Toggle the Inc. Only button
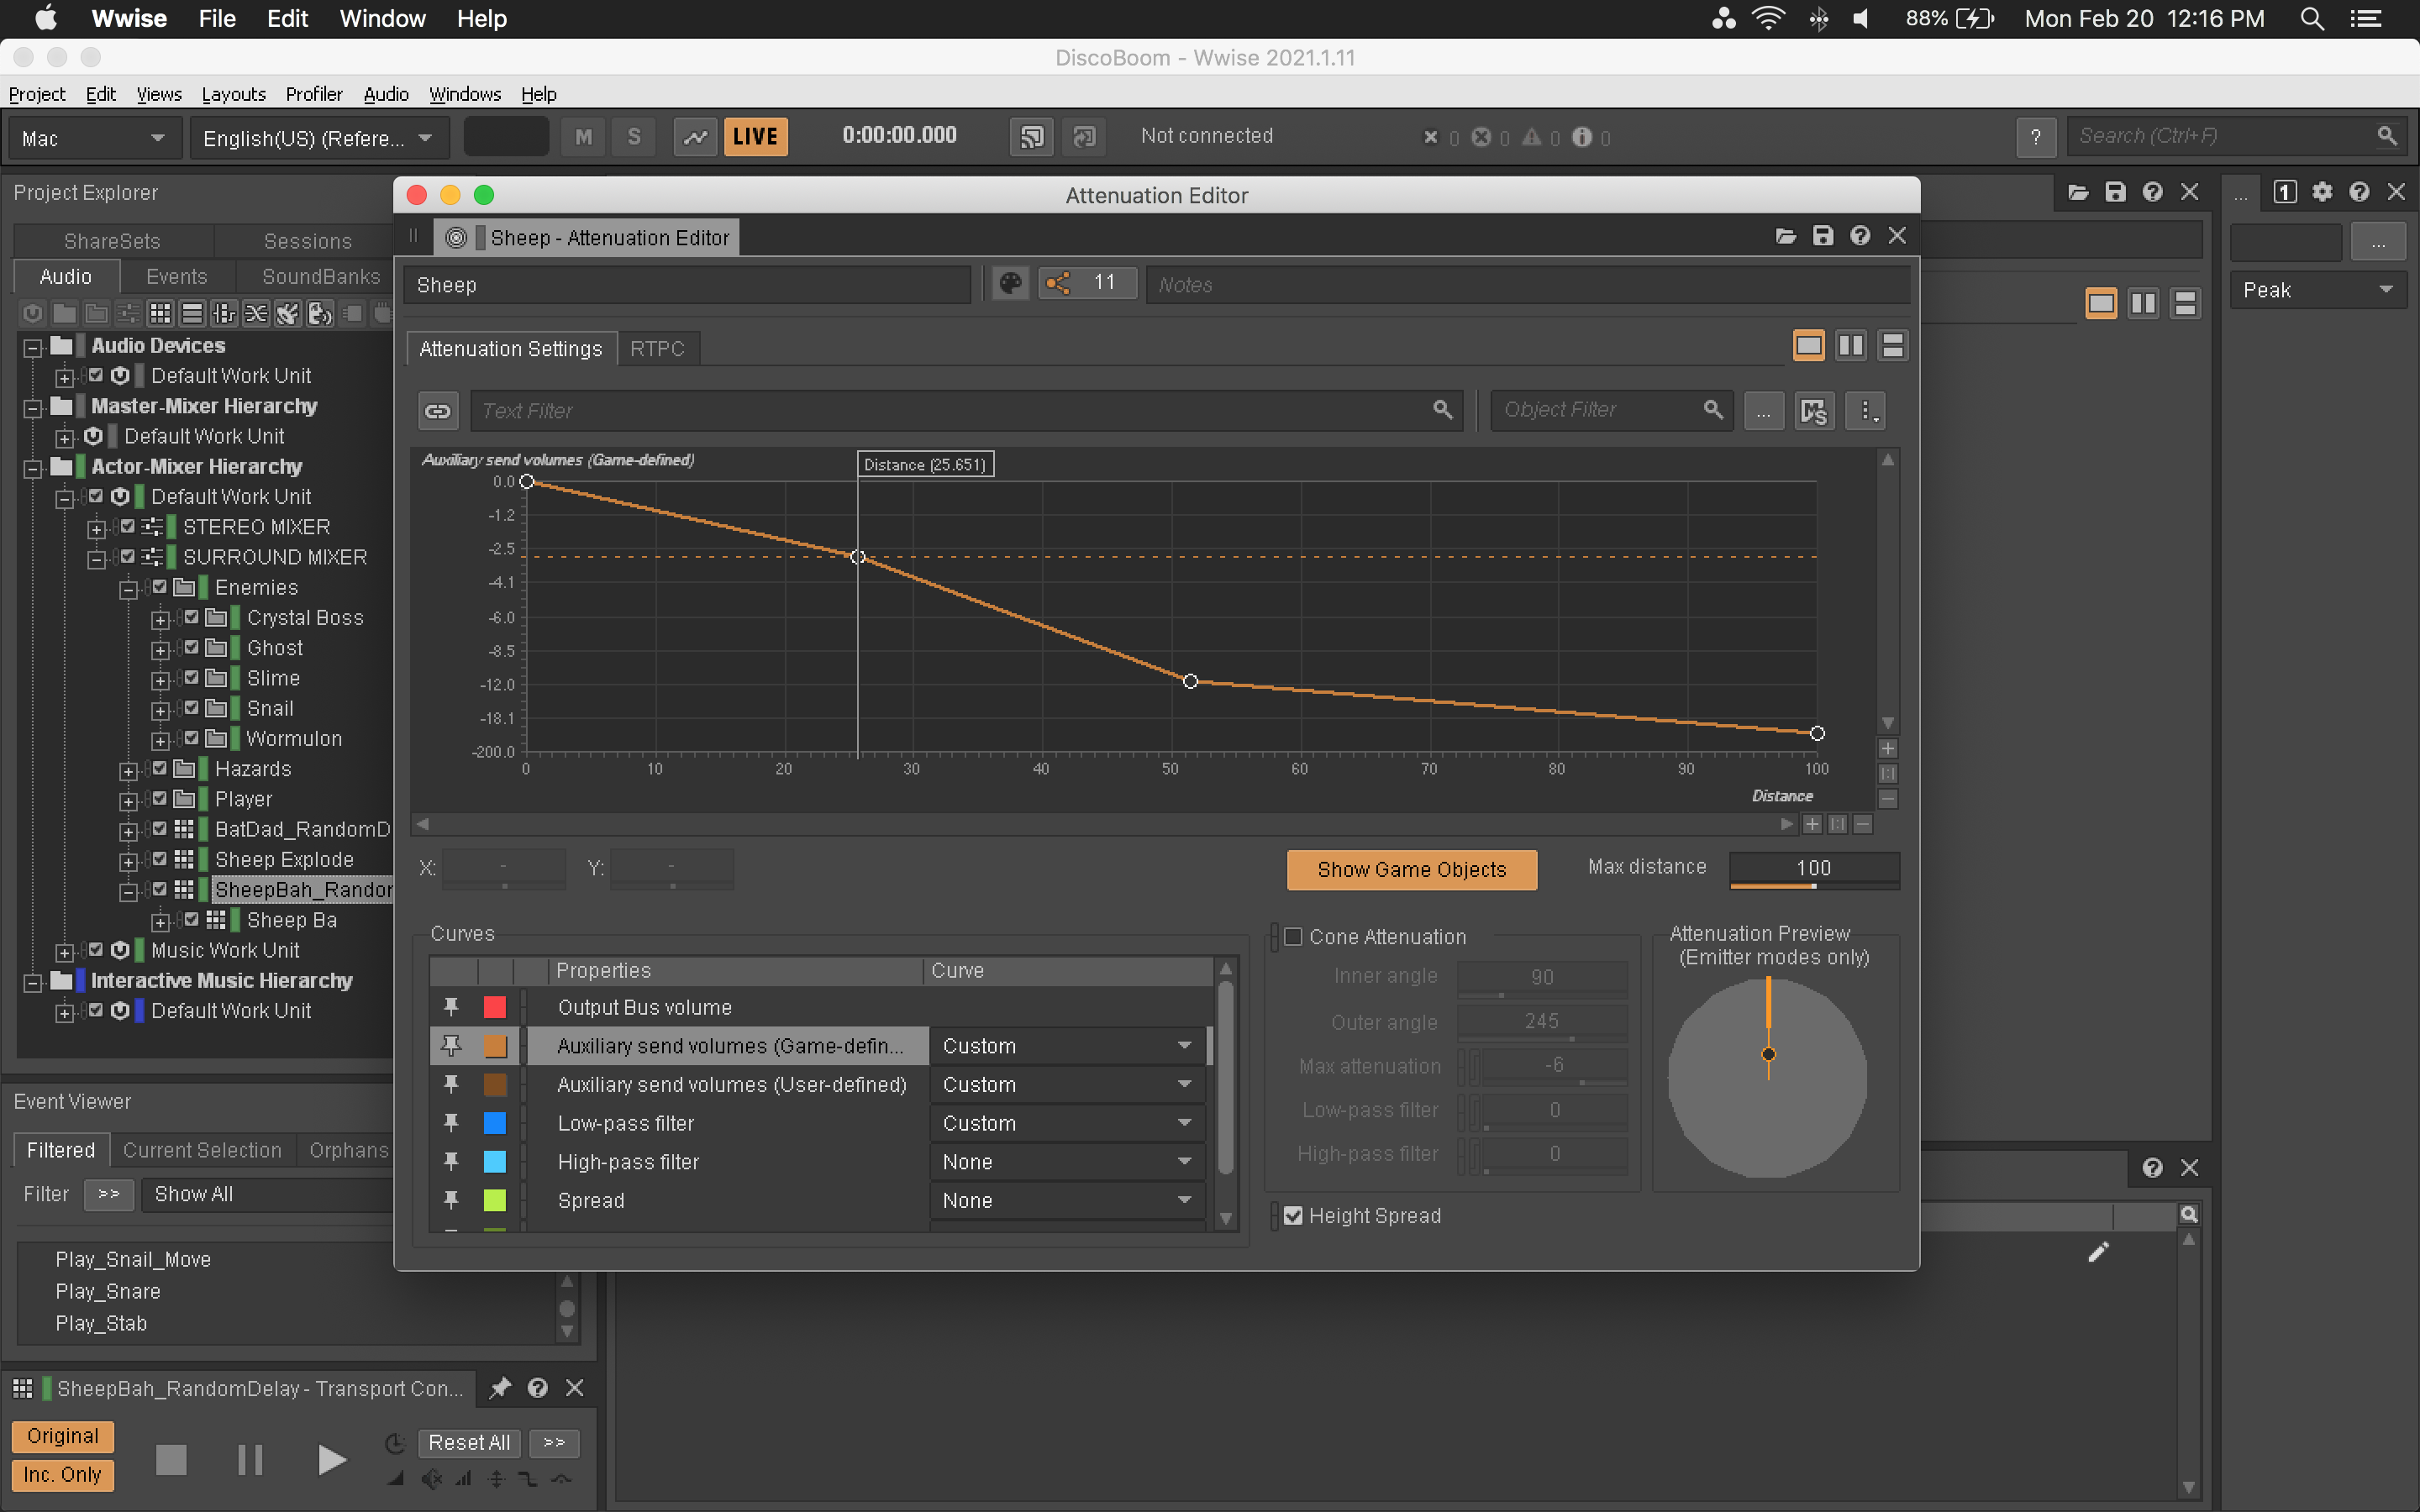 tap(62, 1475)
